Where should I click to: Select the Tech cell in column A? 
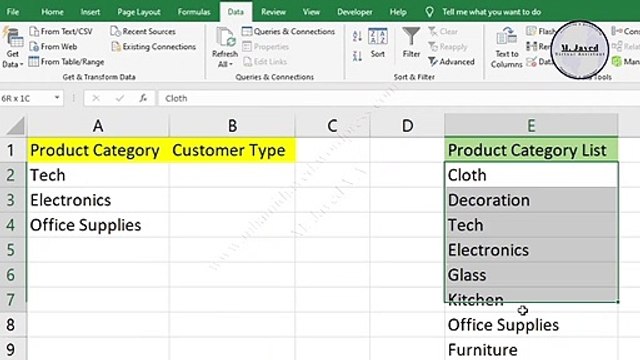point(98,175)
